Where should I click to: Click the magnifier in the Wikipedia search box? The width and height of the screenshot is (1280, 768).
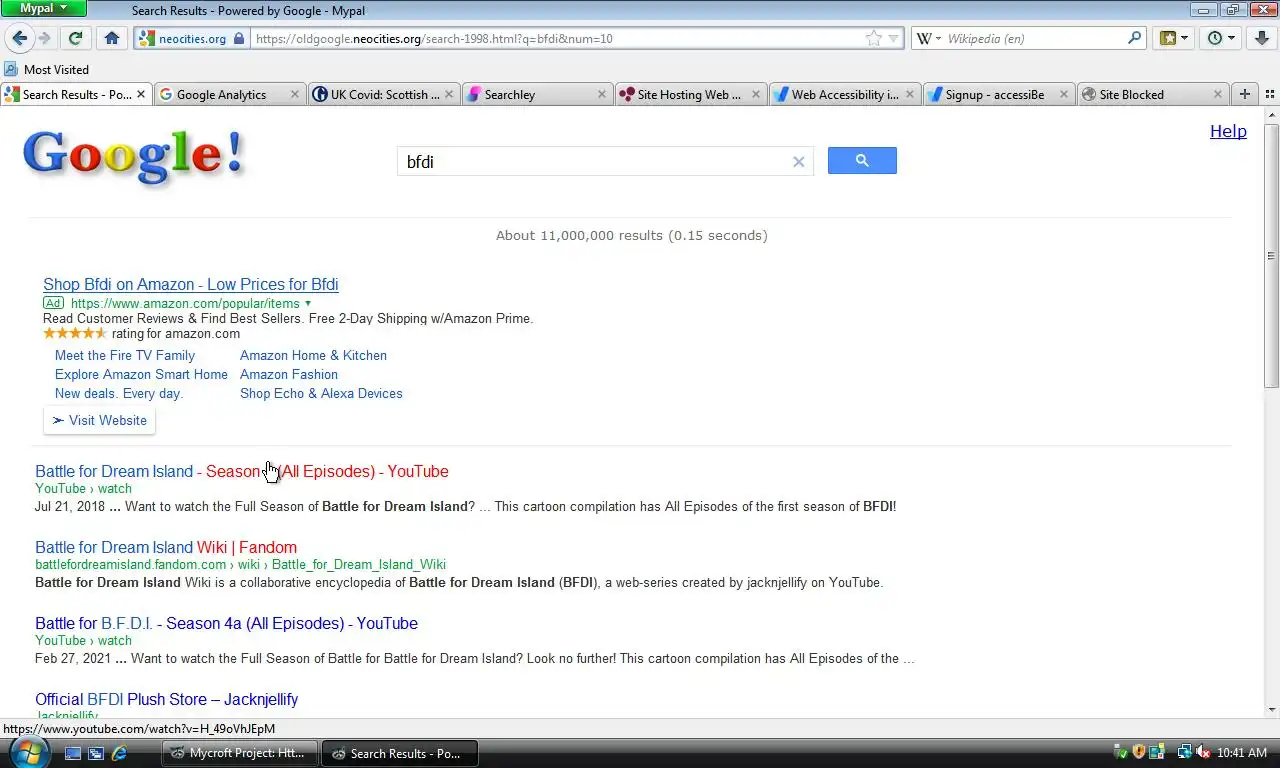pos(1134,38)
